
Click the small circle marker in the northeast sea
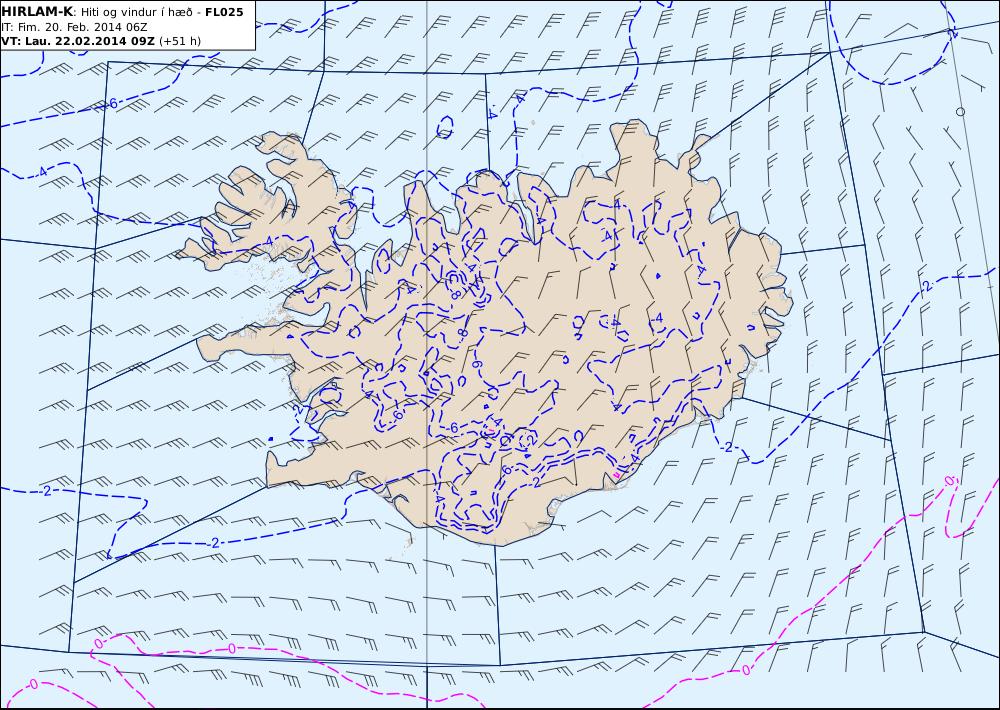click(960, 112)
